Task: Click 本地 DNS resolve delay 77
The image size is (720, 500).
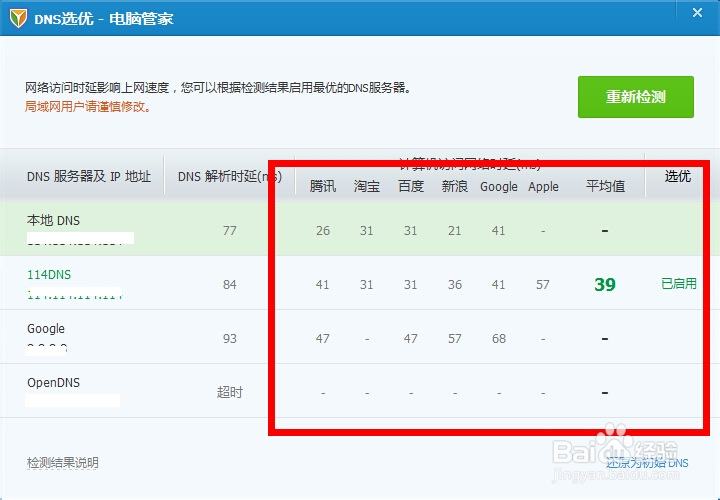Action: tap(230, 230)
